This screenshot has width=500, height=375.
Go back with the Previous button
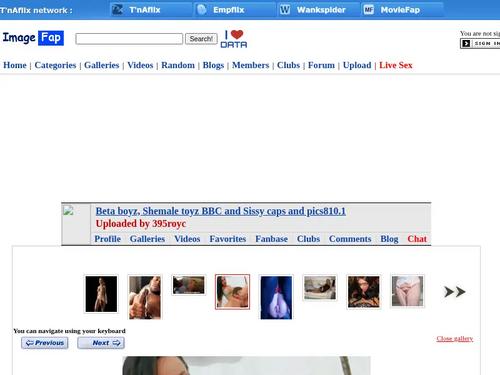pos(45,343)
